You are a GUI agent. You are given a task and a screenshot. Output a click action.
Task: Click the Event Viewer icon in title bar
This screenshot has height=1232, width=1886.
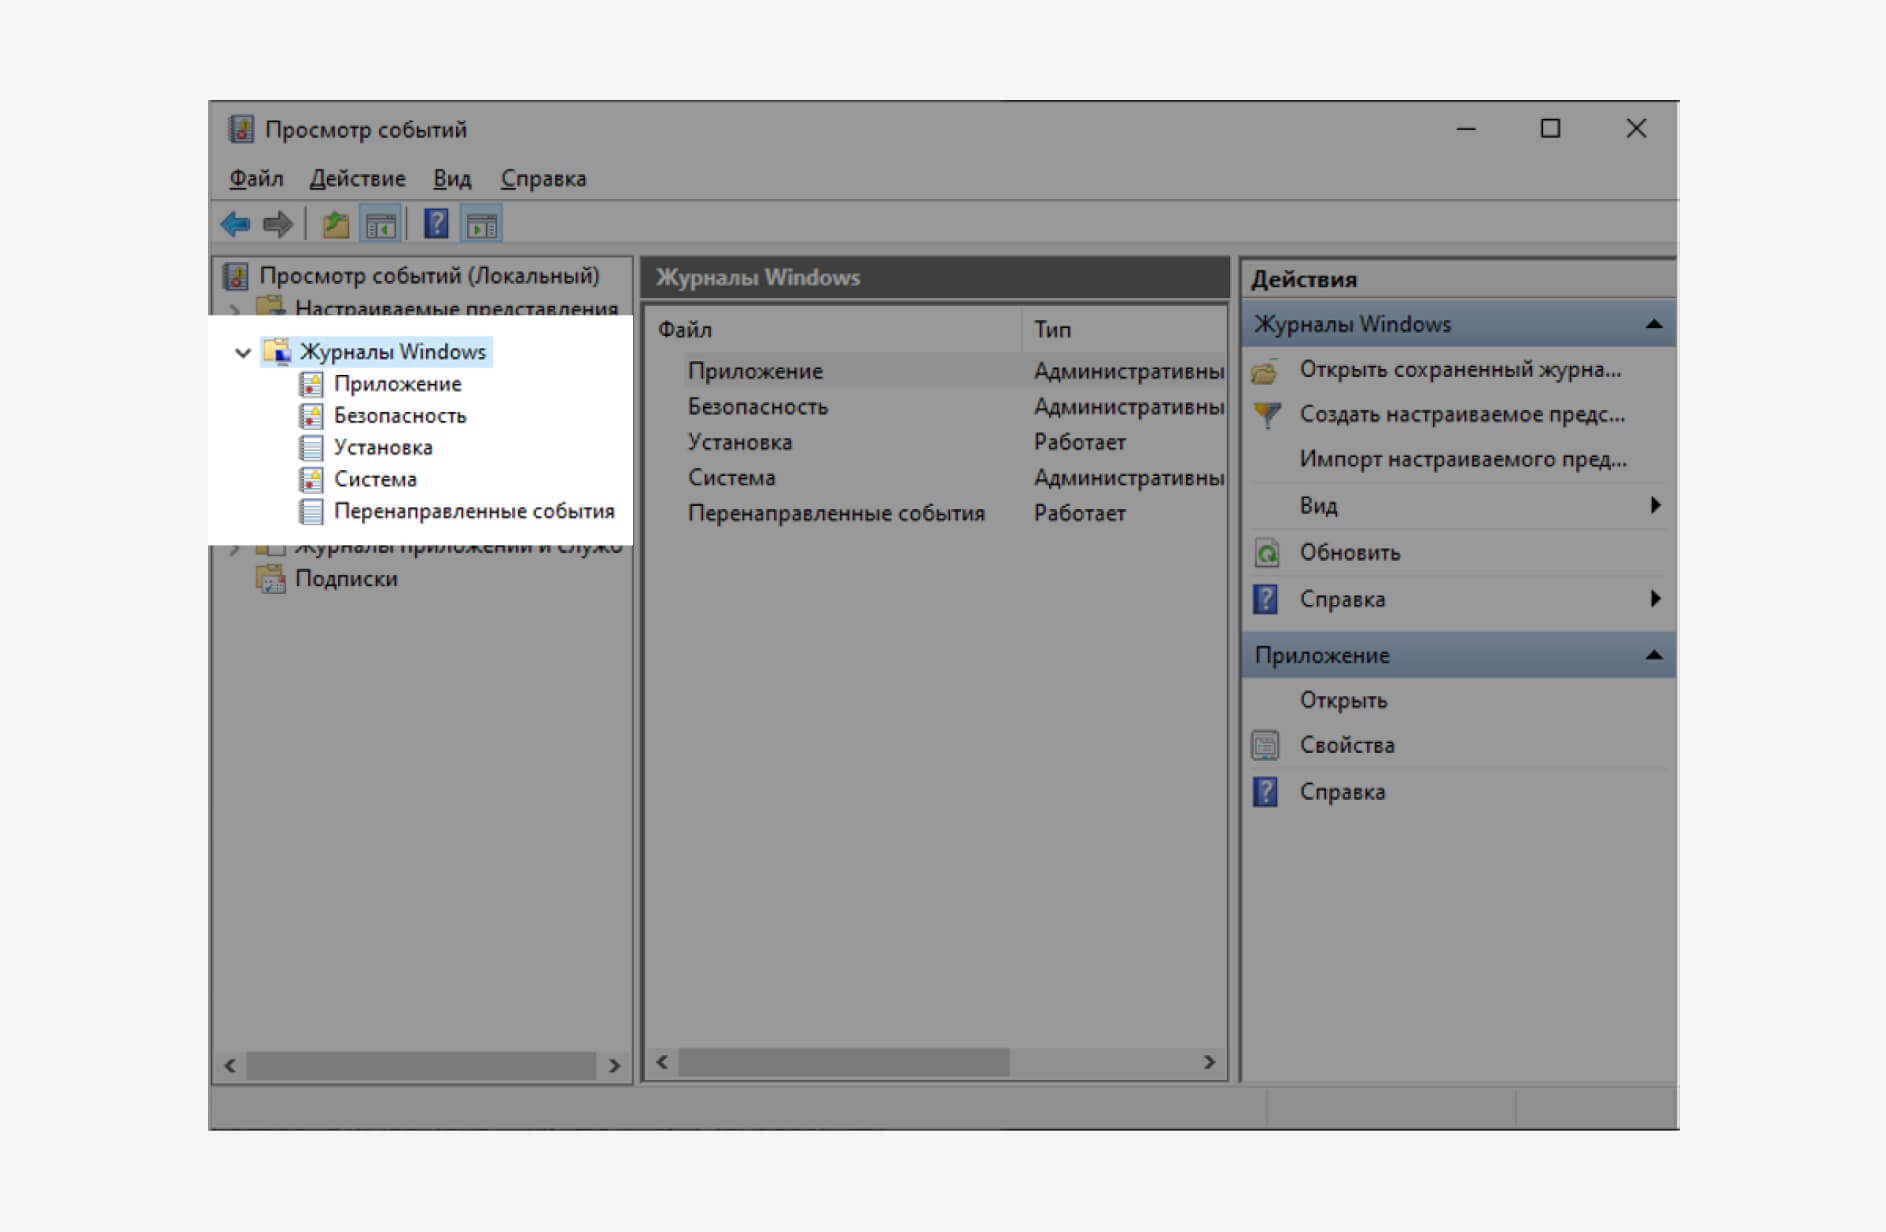coord(241,129)
